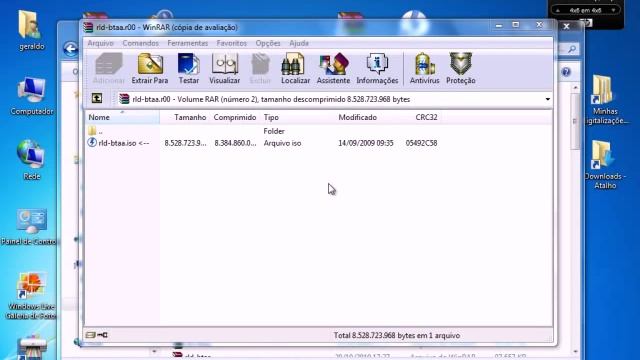Viewport: 640px width, 360px height.
Task: Open the Localizar search tool
Action: tap(295, 69)
